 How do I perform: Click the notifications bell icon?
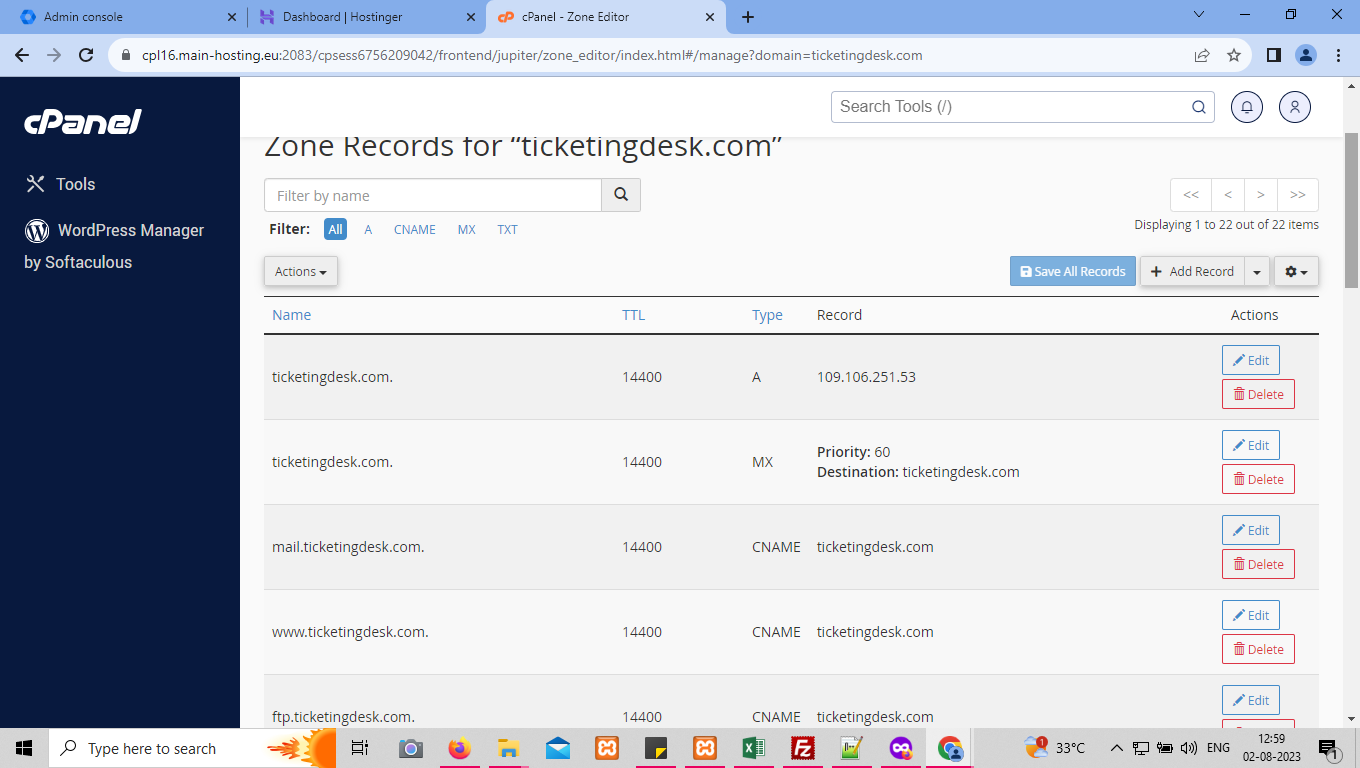click(1247, 107)
